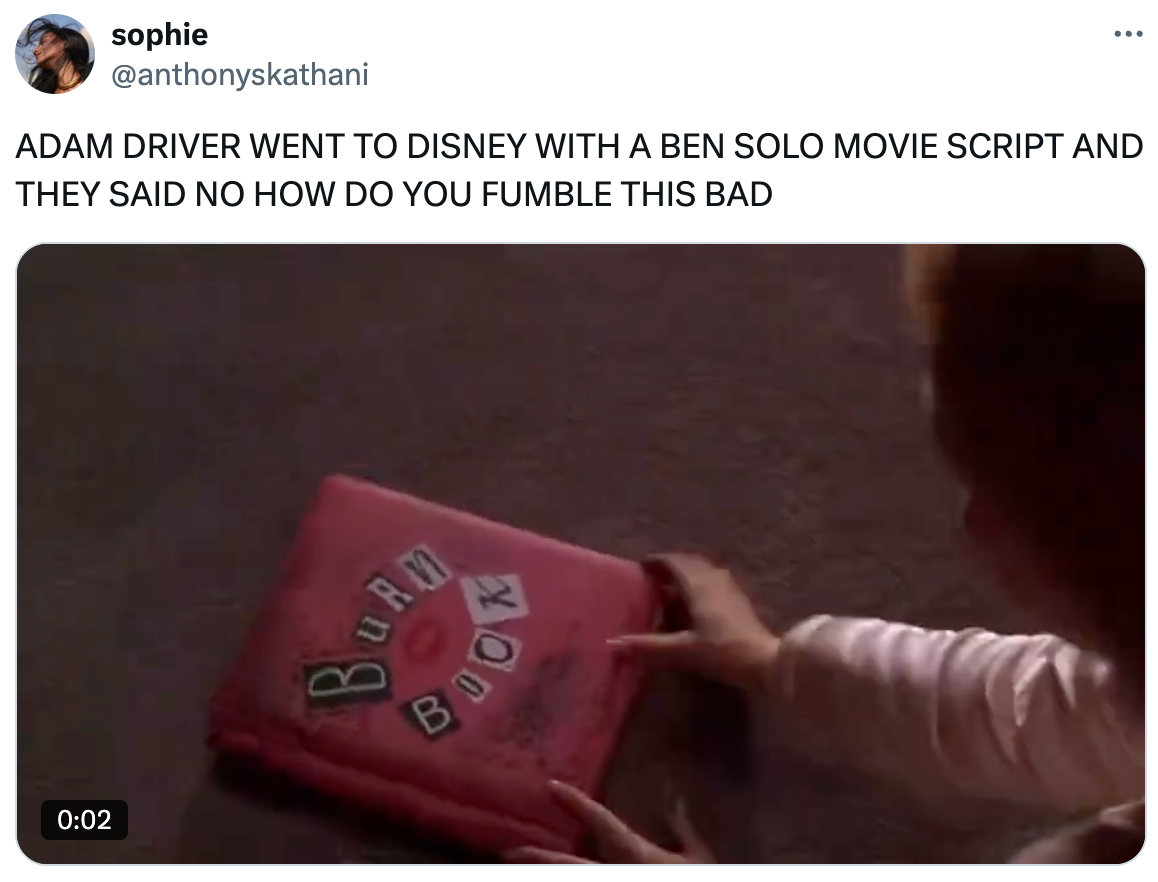Select the word FUMBLE in the tweet text

coord(546,194)
